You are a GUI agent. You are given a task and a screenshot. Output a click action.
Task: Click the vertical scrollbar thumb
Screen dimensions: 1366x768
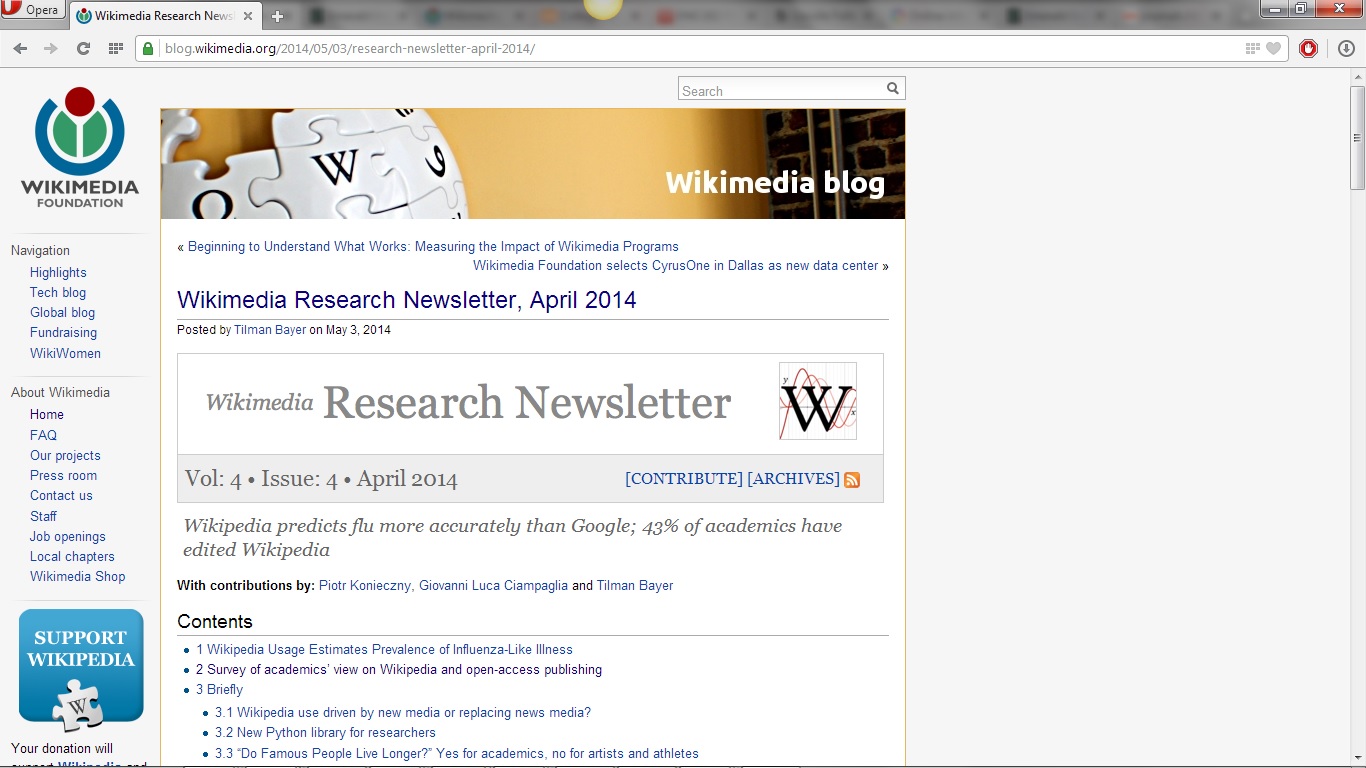(x=1357, y=139)
